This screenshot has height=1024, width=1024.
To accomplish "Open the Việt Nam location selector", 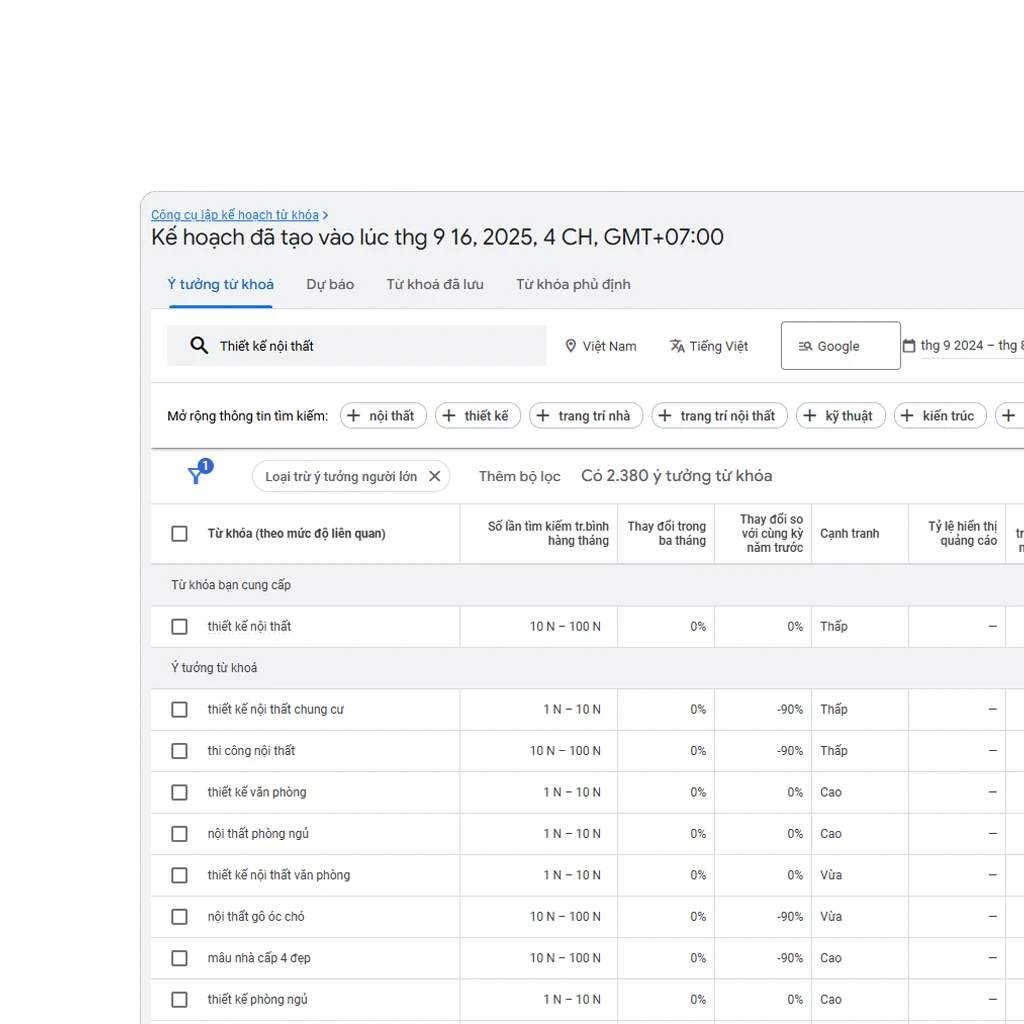I will (608, 345).
